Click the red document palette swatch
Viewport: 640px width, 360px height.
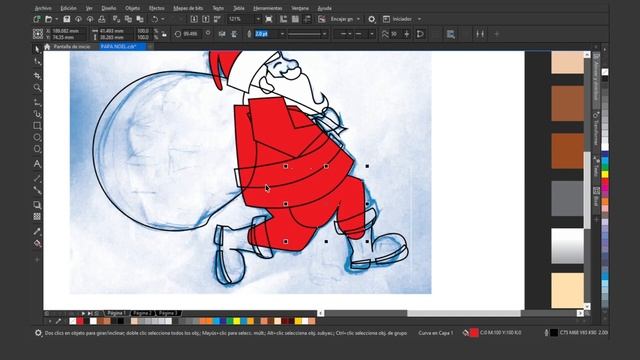click(x=80, y=322)
